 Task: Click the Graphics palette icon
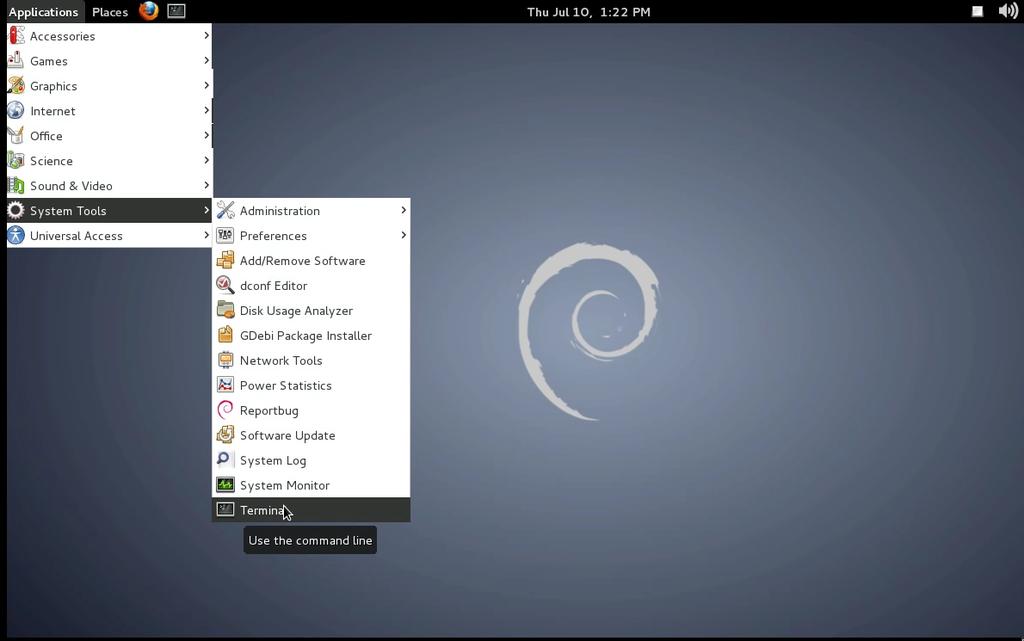(x=16, y=86)
